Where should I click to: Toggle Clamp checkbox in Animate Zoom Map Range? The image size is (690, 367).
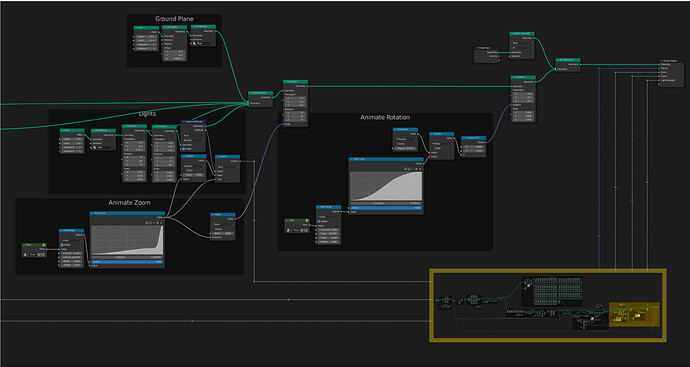pyautogui.click(x=62, y=245)
